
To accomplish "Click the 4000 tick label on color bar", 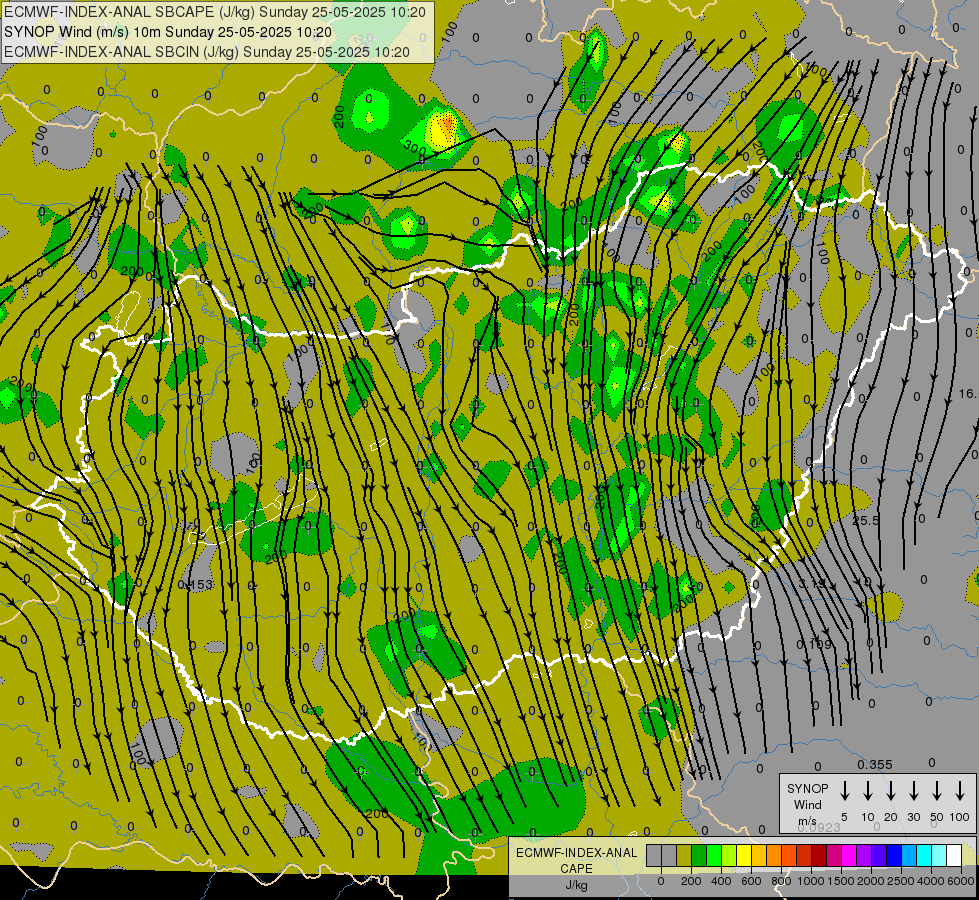I will click(x=931, y=881).
